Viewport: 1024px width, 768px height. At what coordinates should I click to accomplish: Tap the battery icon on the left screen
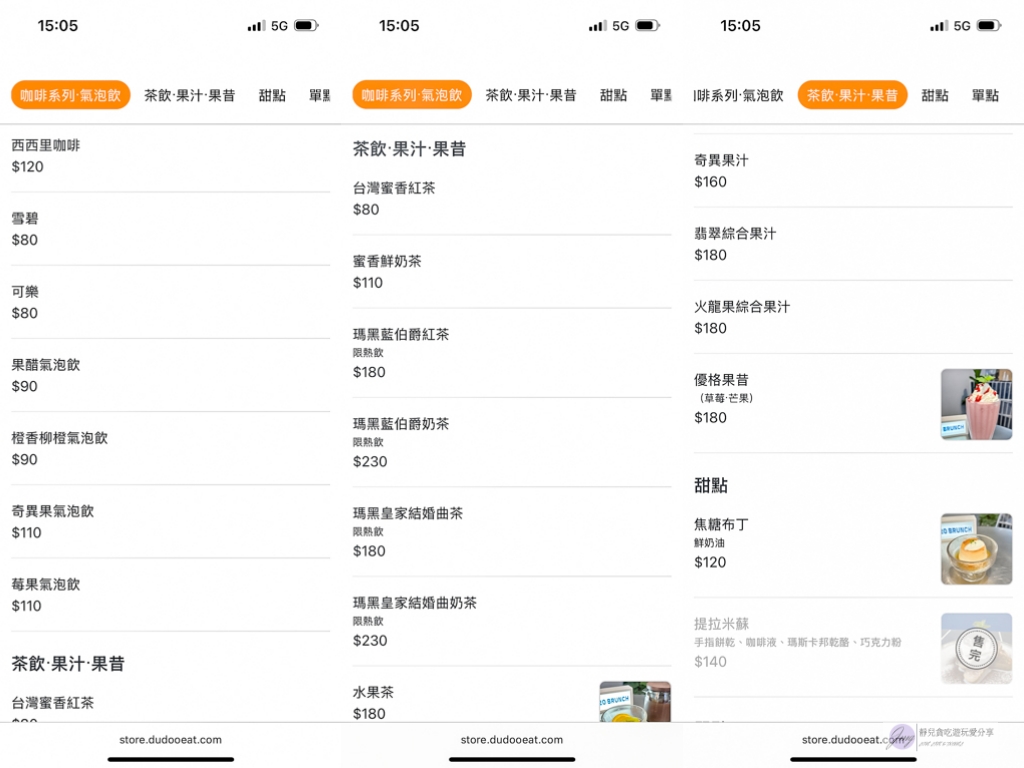[x=306, y=25]
